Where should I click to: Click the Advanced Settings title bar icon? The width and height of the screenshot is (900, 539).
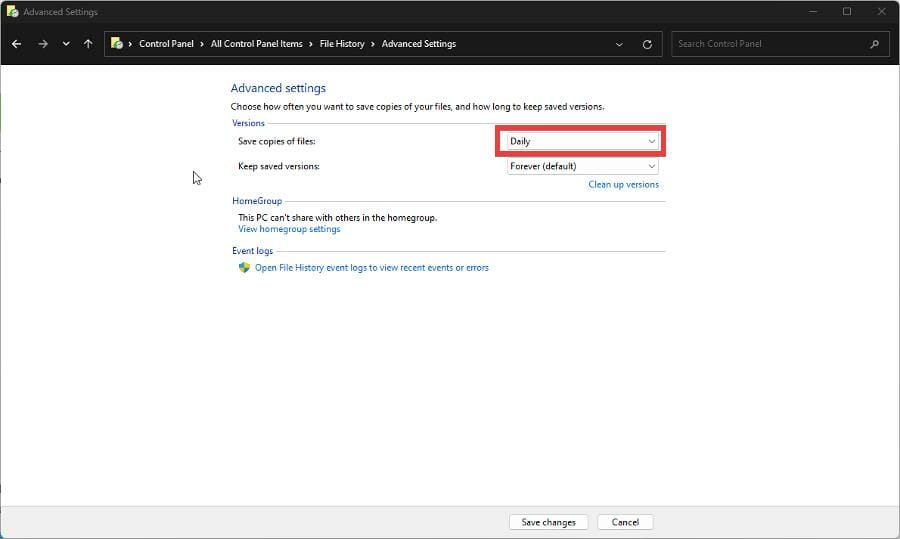point(12,11)
